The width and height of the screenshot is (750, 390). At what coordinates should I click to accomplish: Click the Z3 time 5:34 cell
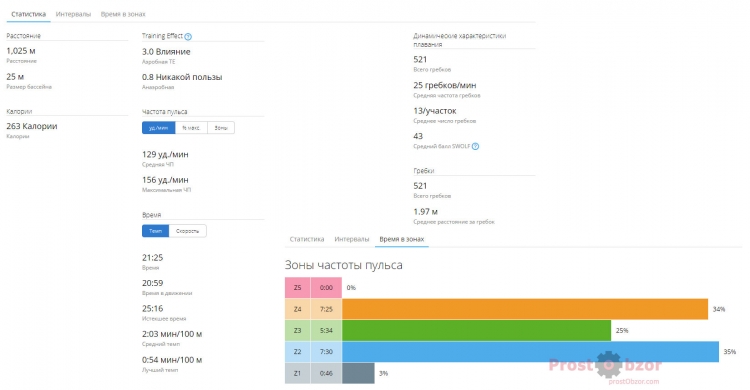click(326, 330)
